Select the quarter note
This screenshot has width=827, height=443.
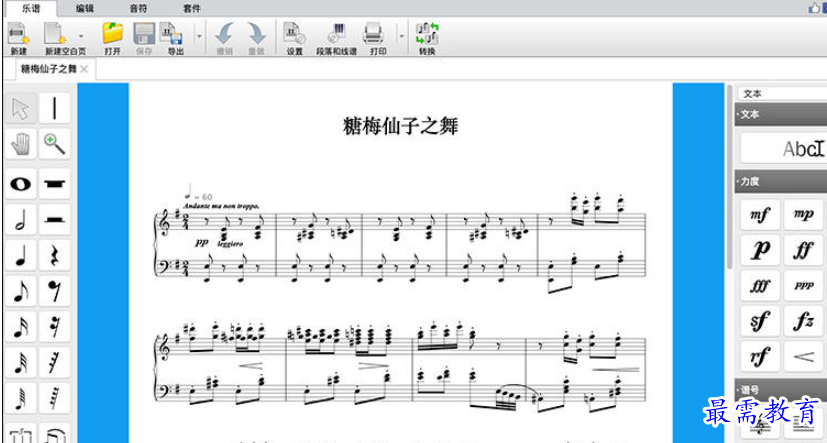[21, 255]
